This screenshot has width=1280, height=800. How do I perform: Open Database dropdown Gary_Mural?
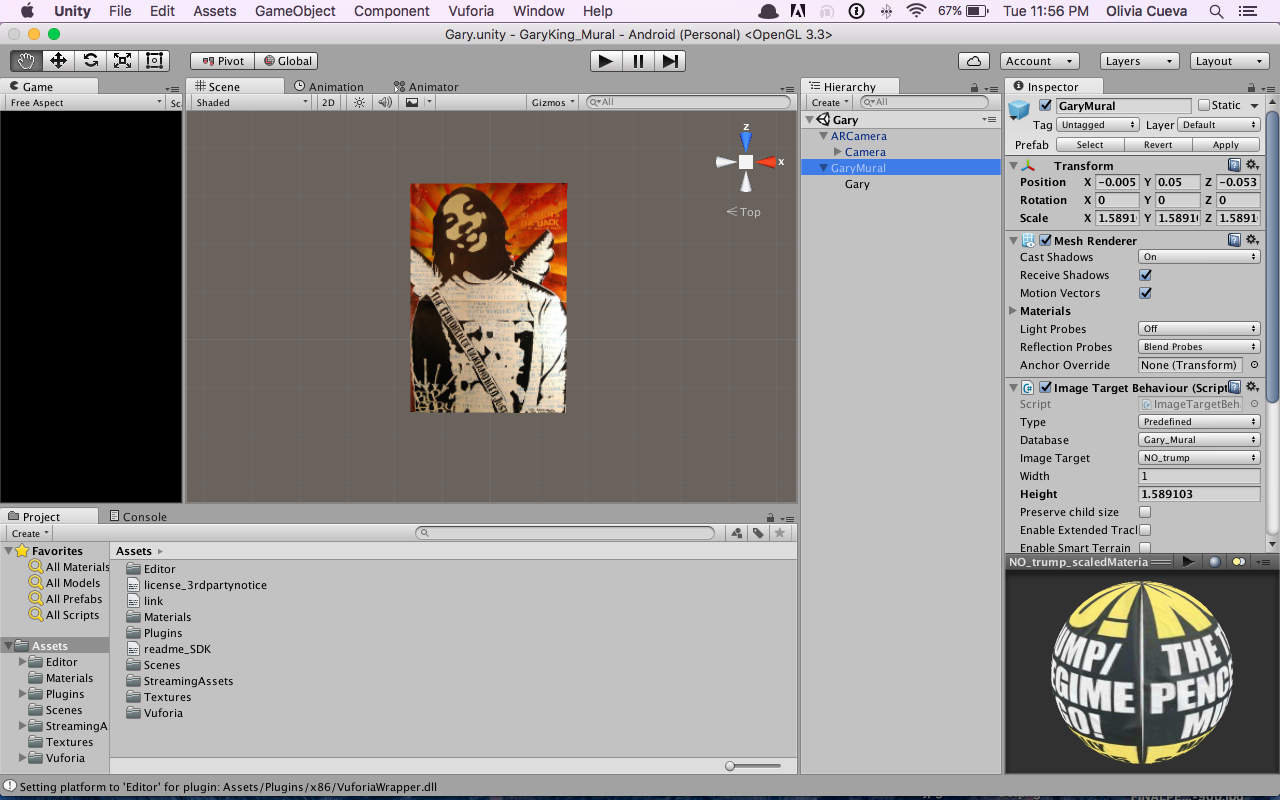(x=1199, y=440)
